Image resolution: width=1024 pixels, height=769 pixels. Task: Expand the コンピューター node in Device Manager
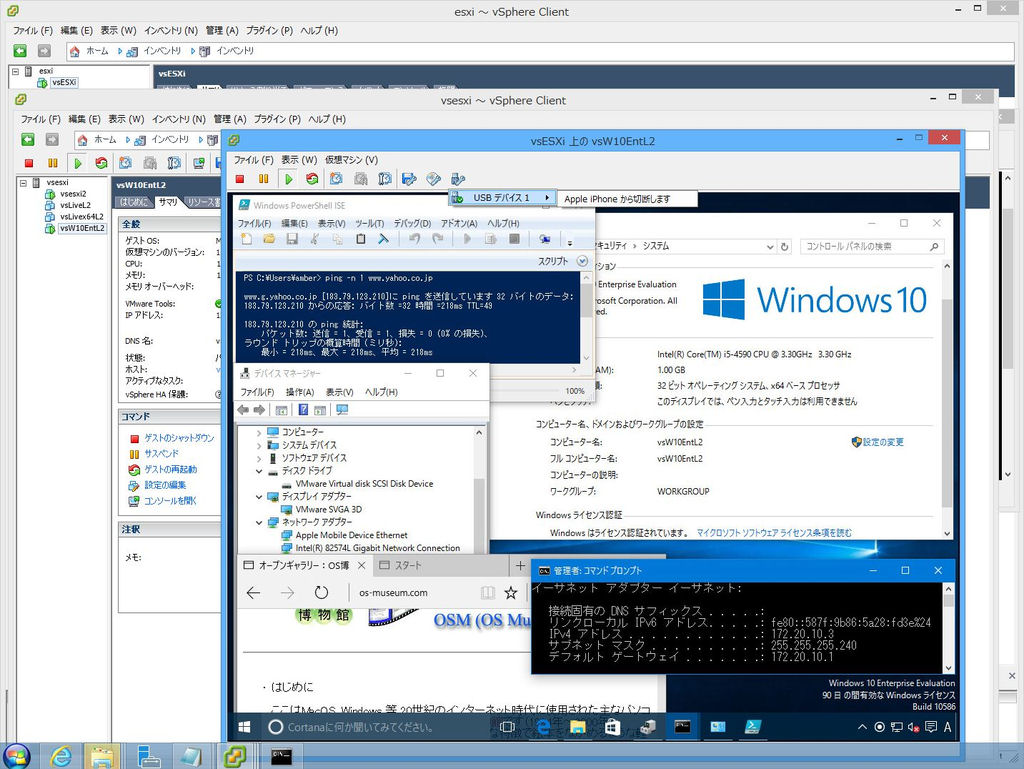[259, 432]
